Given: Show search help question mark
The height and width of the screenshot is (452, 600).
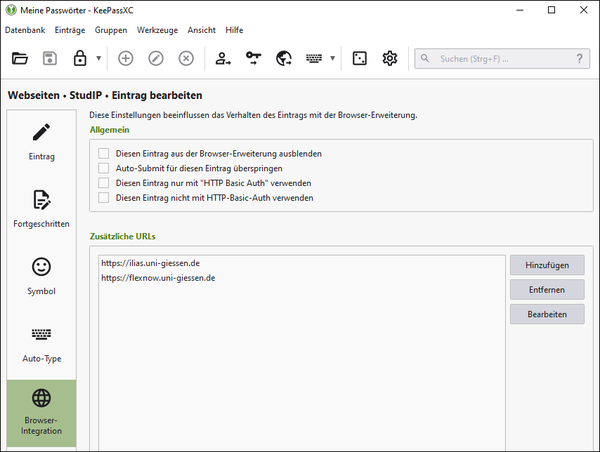Looking at the screenshot, I should point(579,59).
